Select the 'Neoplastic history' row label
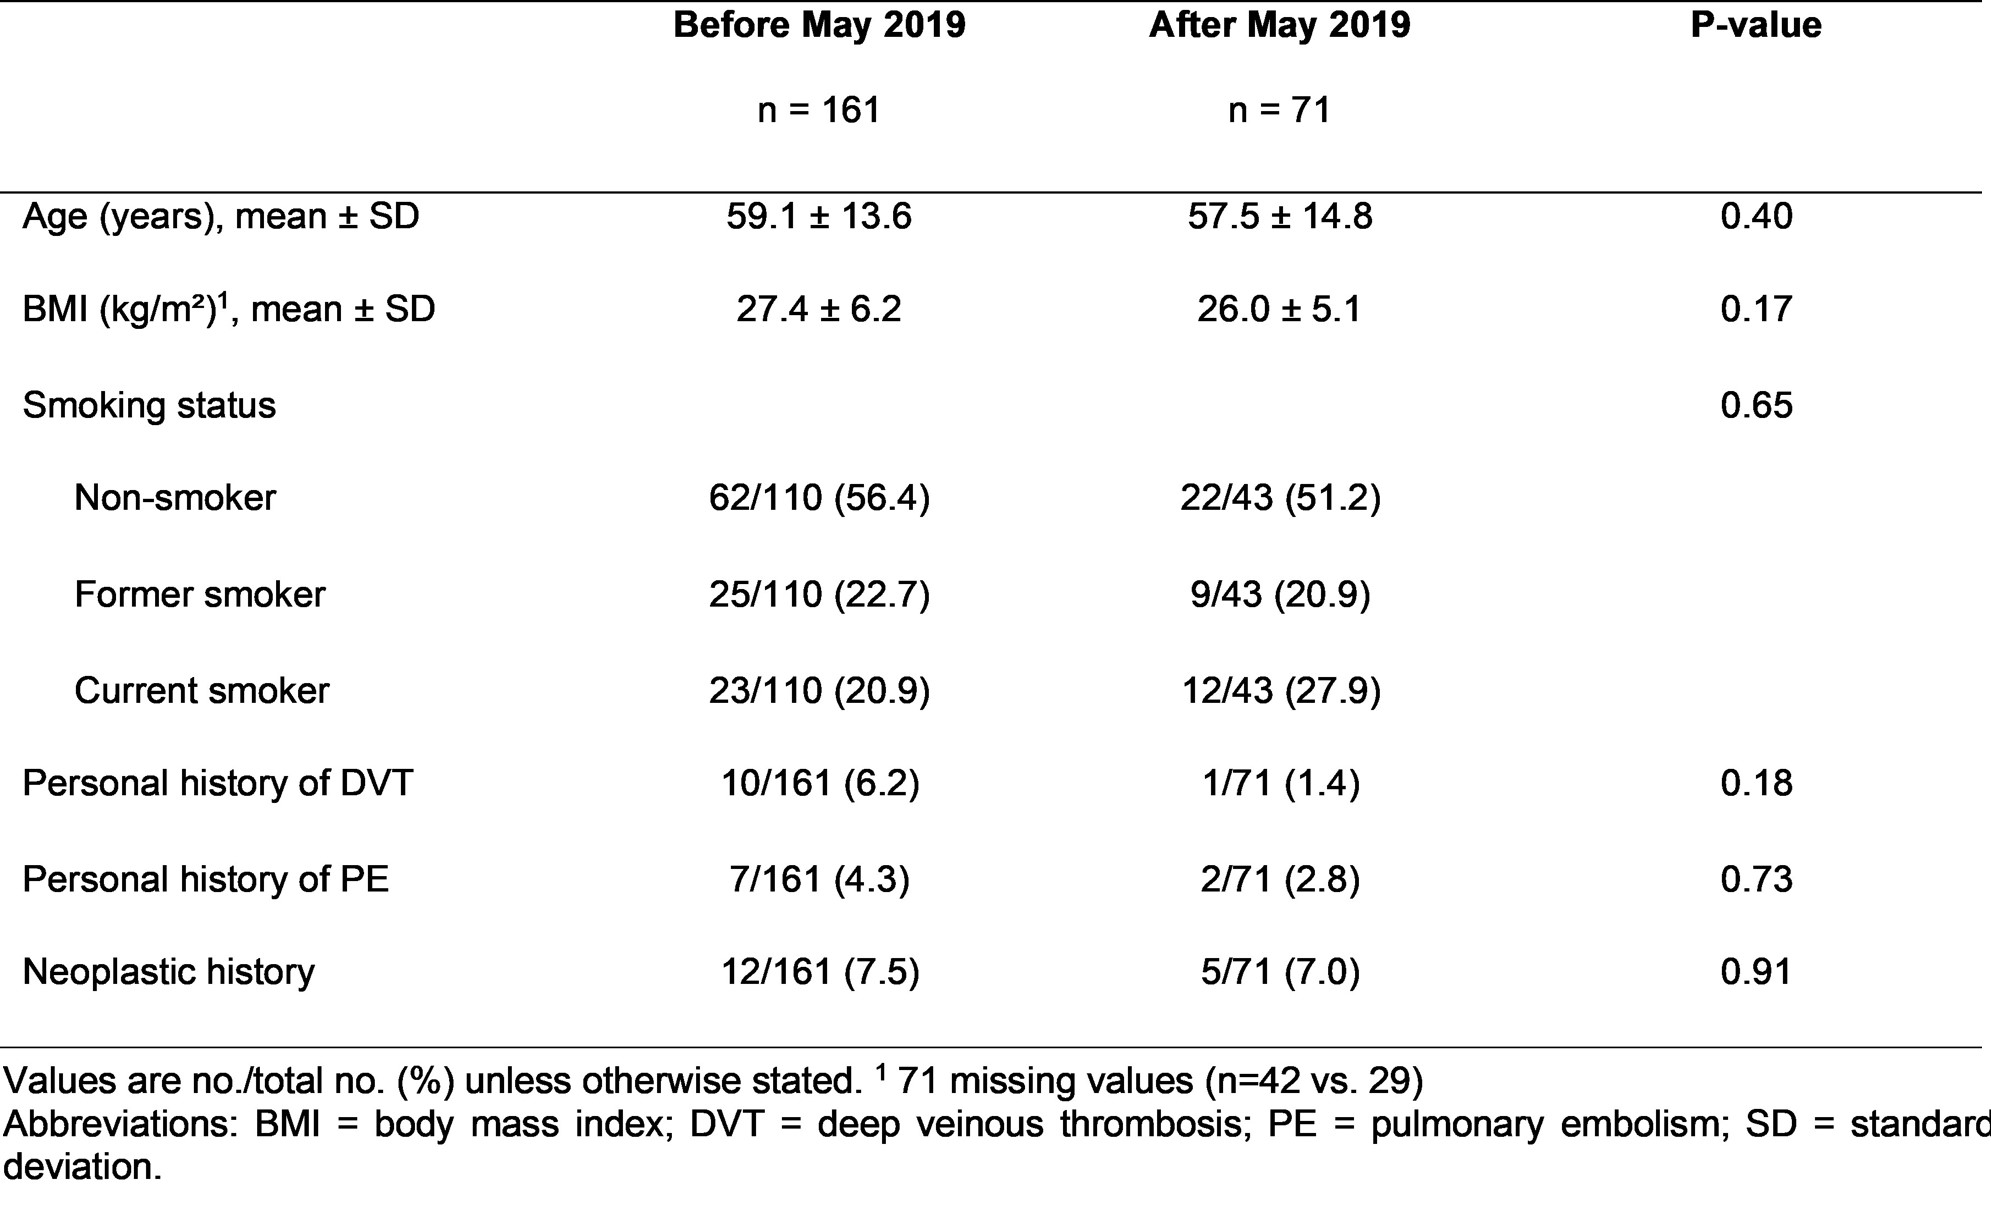This screenshot has width=1991, height=1220. pyautogui.click(x=168, y=972)
